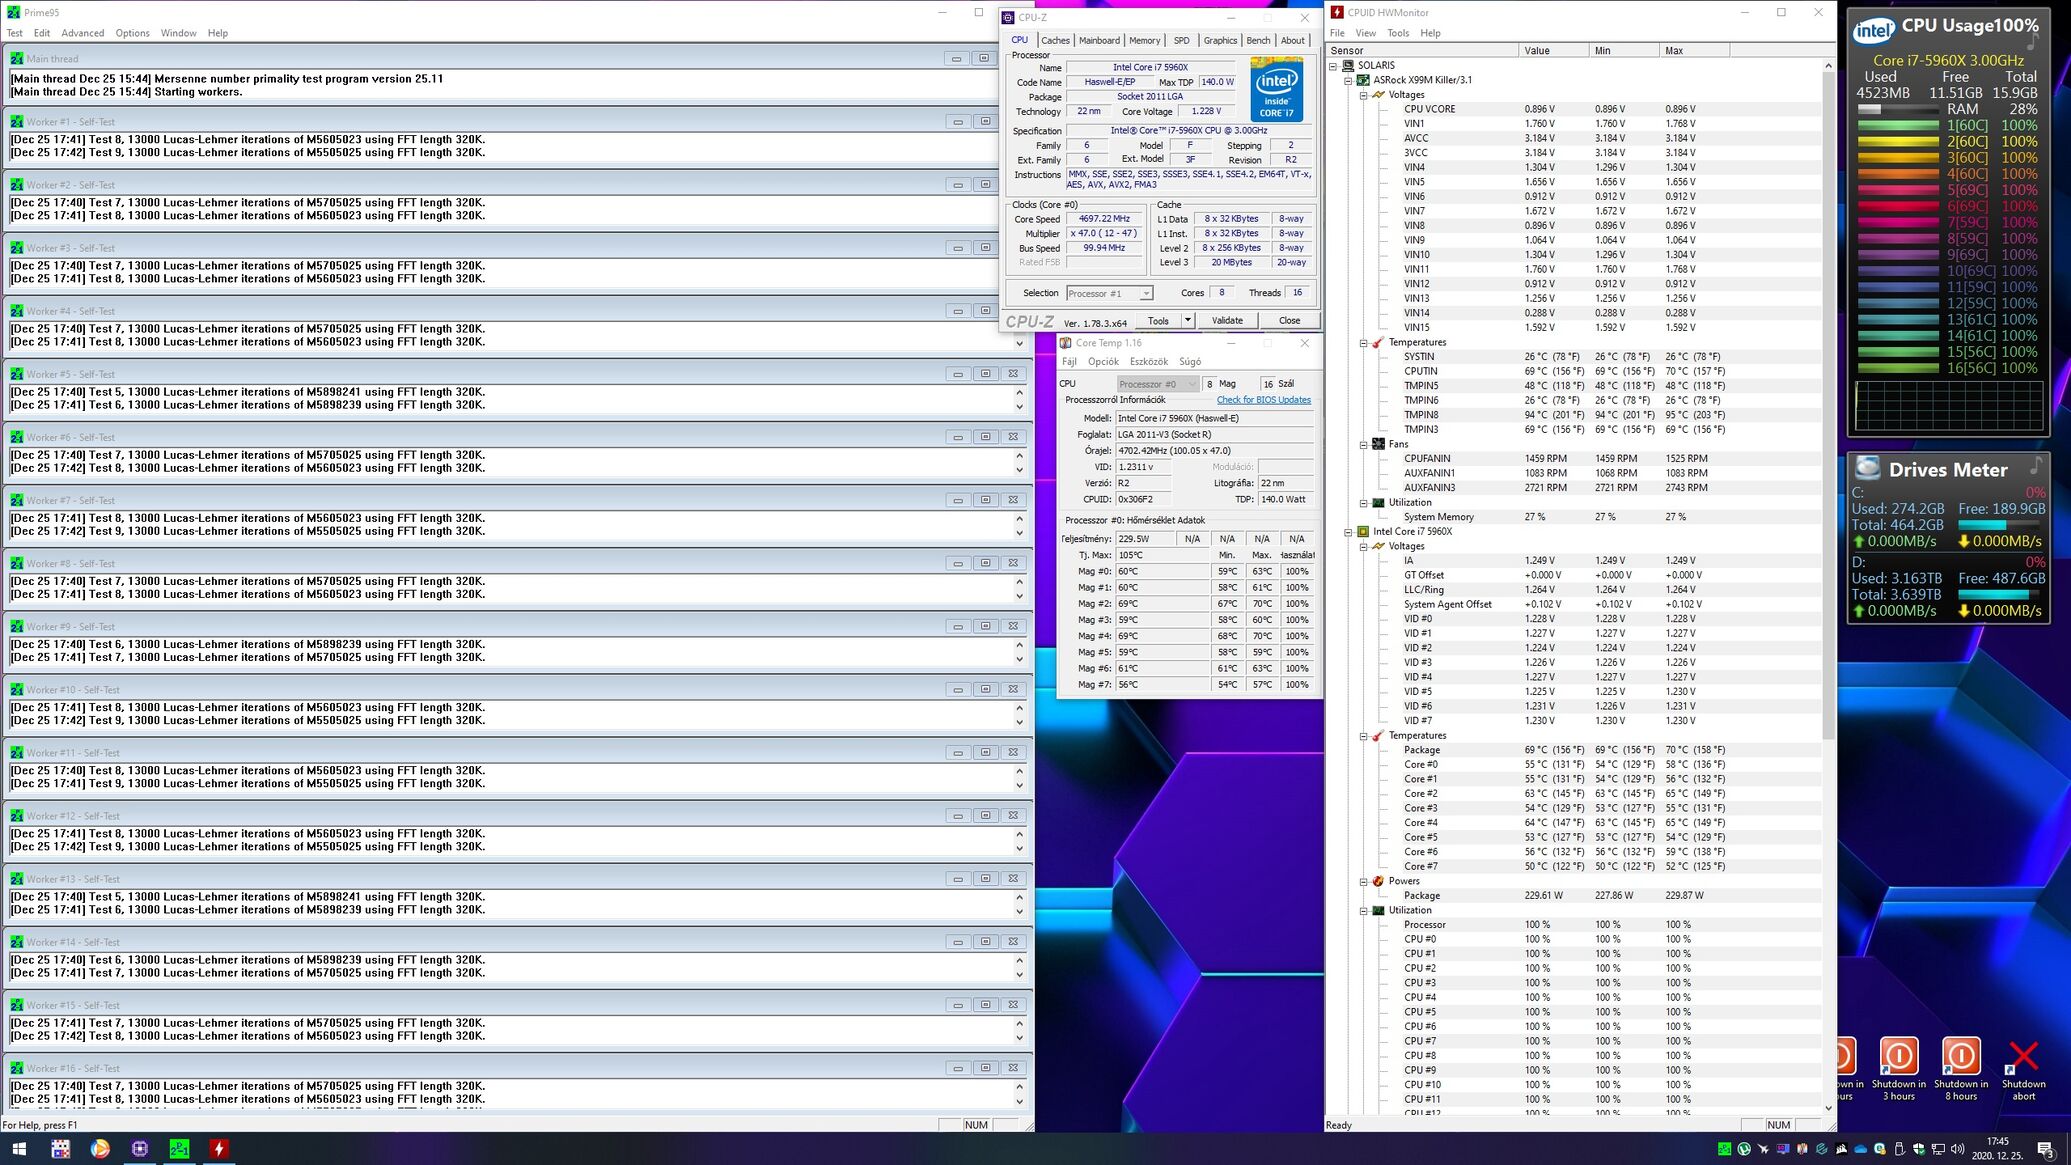The image size is (2071, 1165).
Task: Click the taskbar clock showing 17:45
Action: click(1997, 1148)
